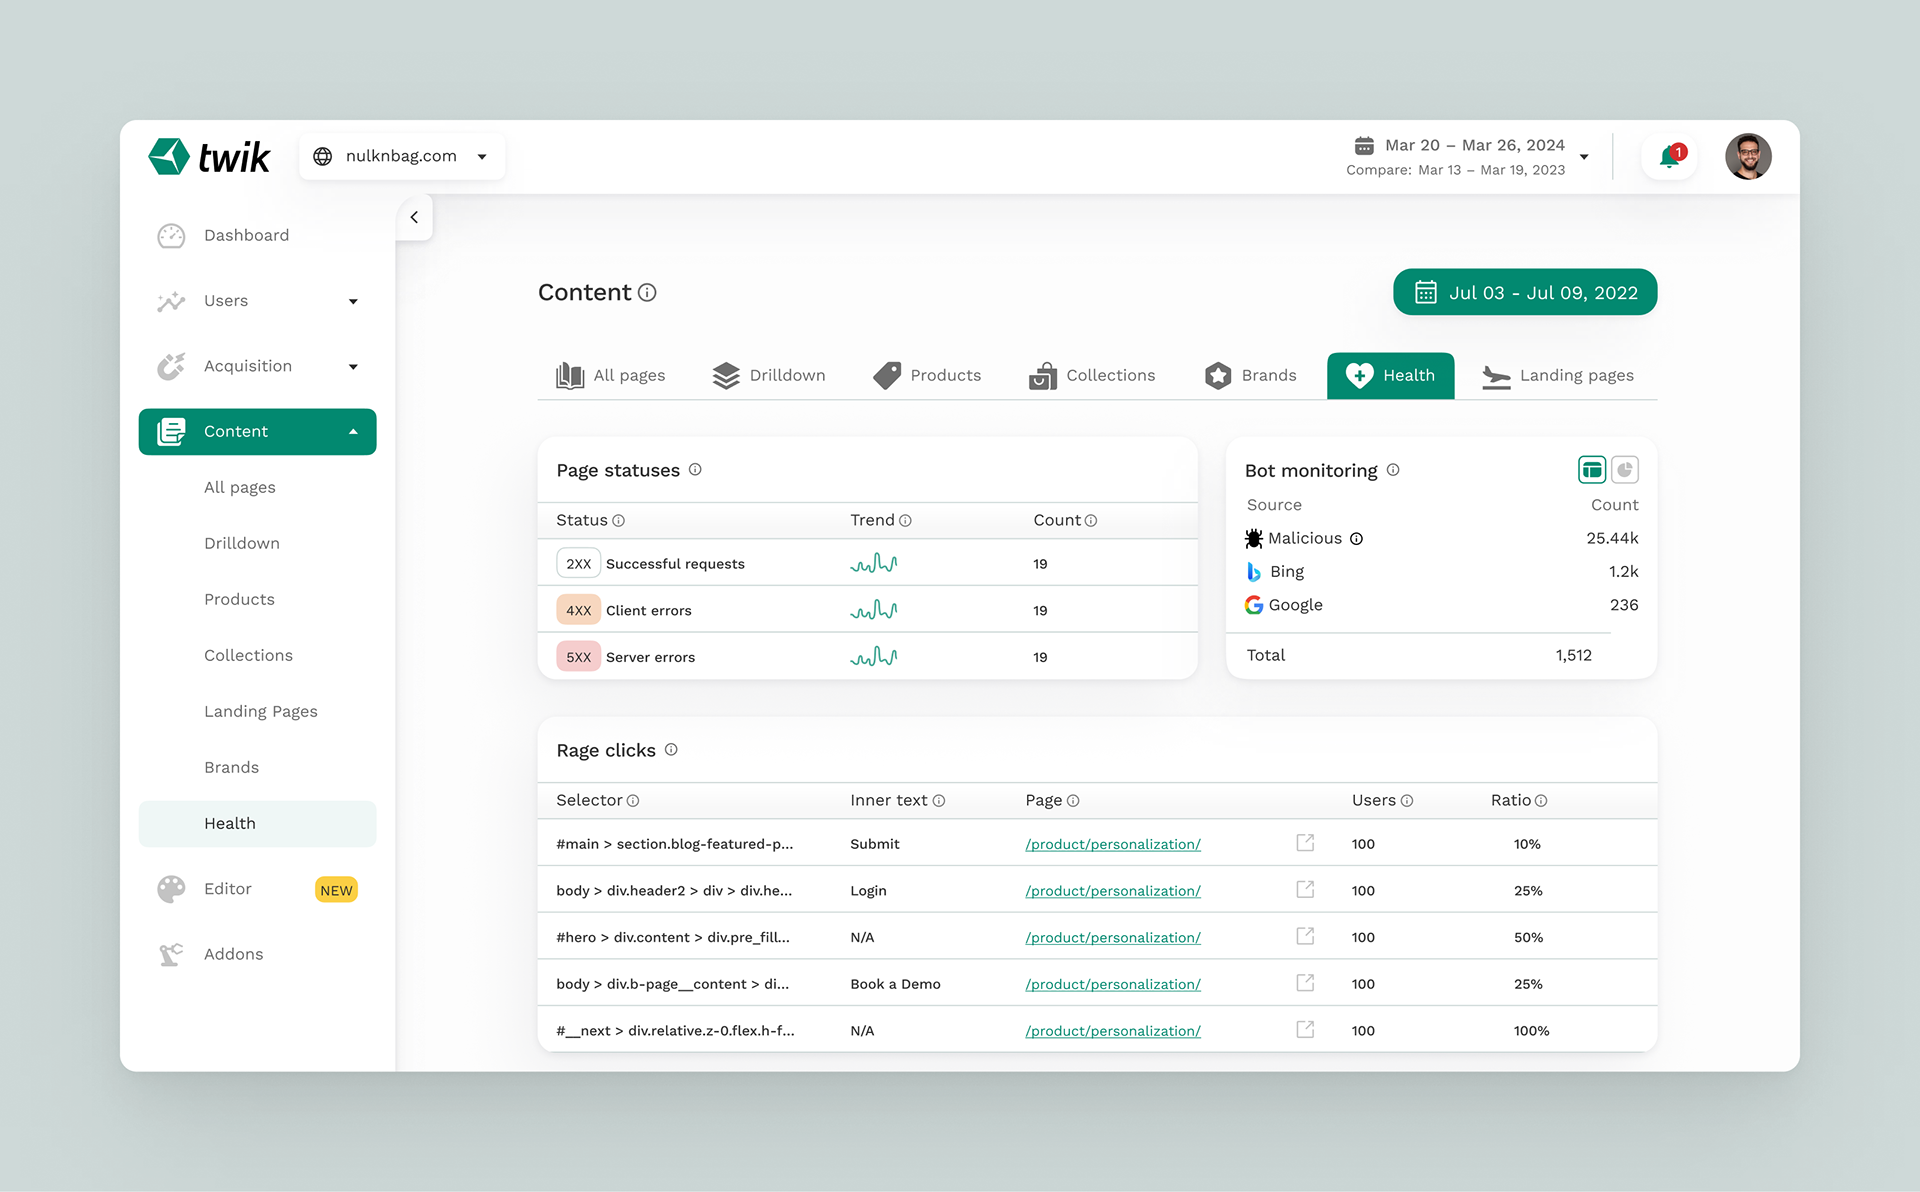Viewport: 1920px width, 1192px height.
Task: Open /product/personalization/ link in Submit row
Action: (x=1113, y=844)
